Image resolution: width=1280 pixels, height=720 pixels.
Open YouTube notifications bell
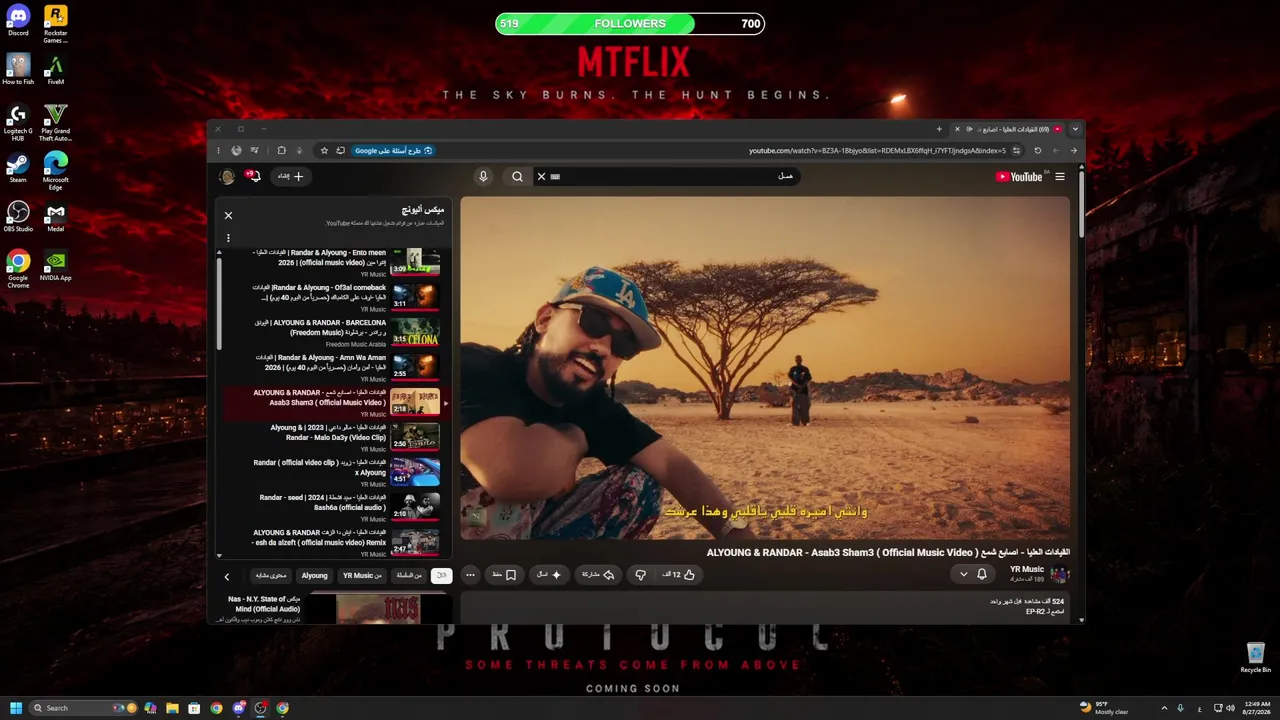tap(254, 177)
